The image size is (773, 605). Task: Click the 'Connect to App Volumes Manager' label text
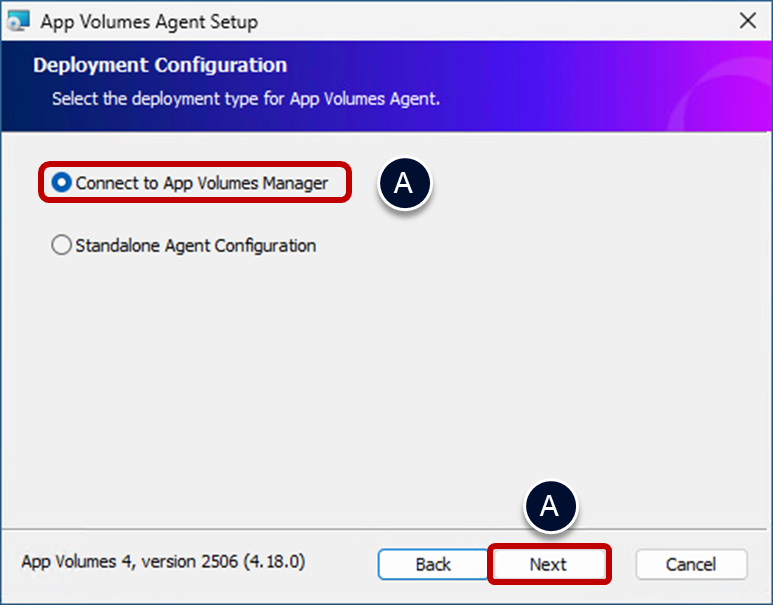click(x=201, y=183)
